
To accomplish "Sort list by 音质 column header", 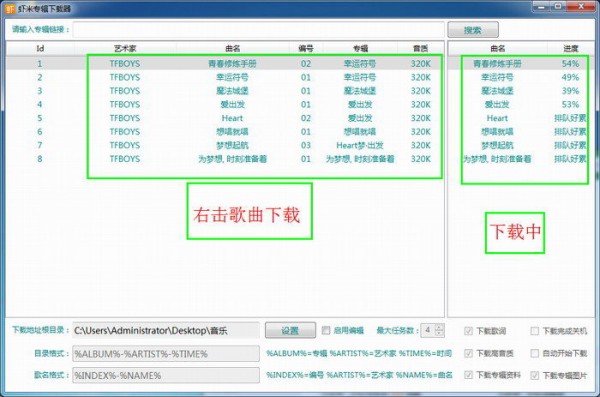I will pyautogui.click(x=421, y=49).
